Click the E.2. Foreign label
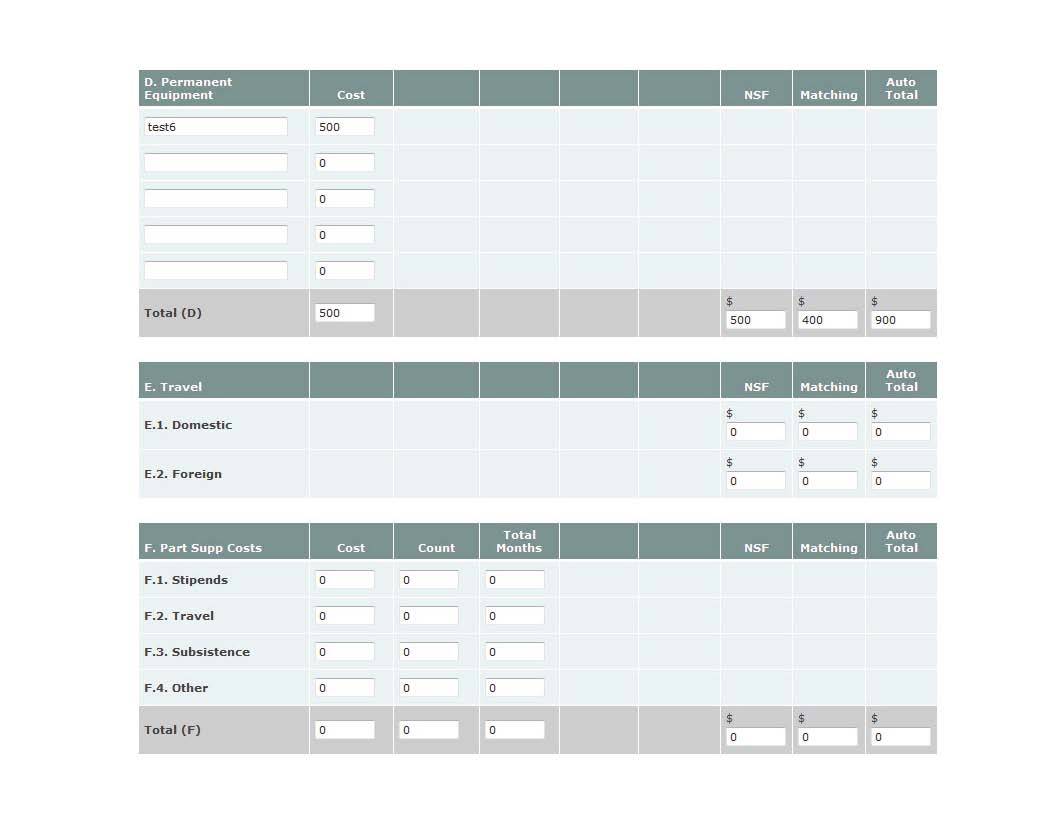Image resolution: width=1056 pixels, height=816 pixels. click(183, 474)
